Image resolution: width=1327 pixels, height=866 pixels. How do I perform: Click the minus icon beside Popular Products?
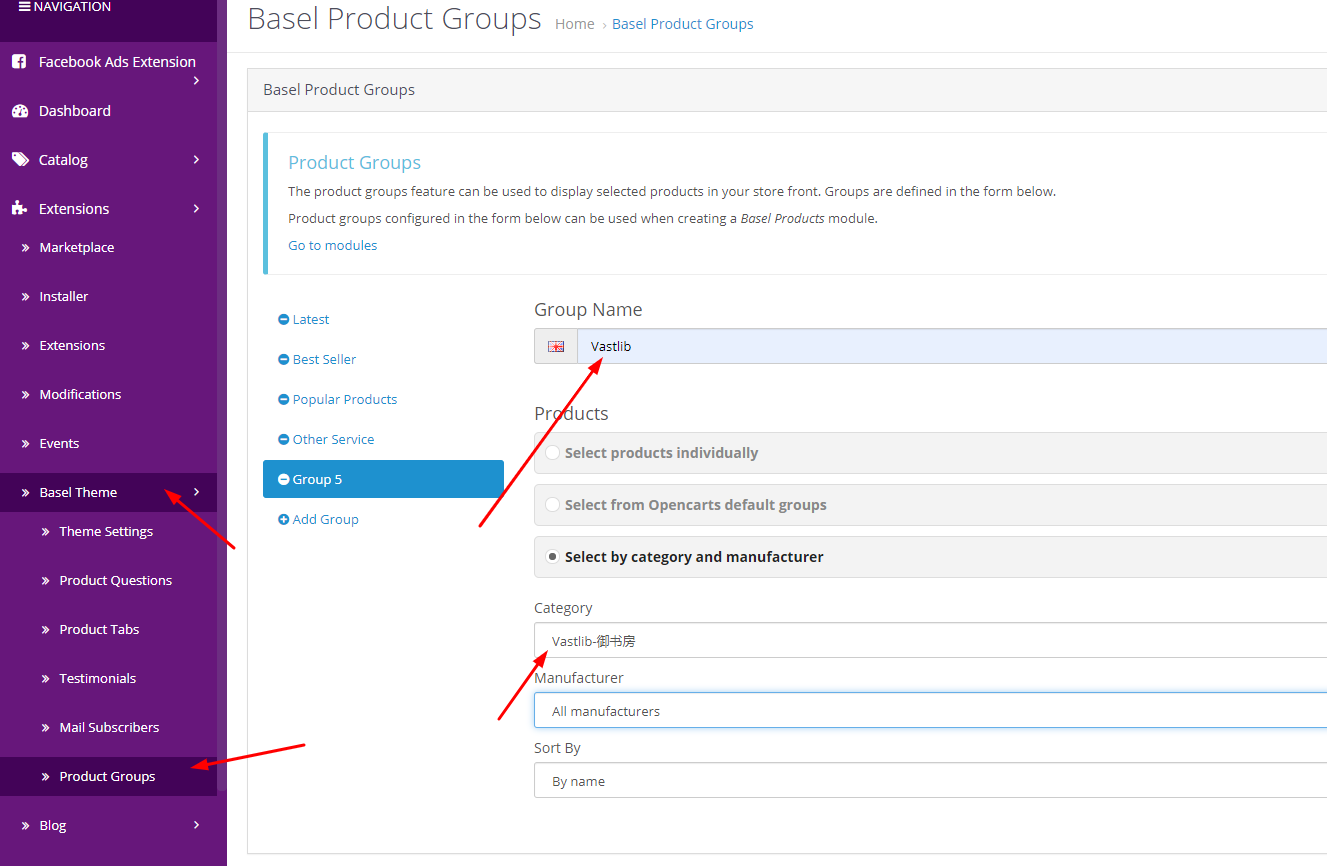(x=284, y=400)
